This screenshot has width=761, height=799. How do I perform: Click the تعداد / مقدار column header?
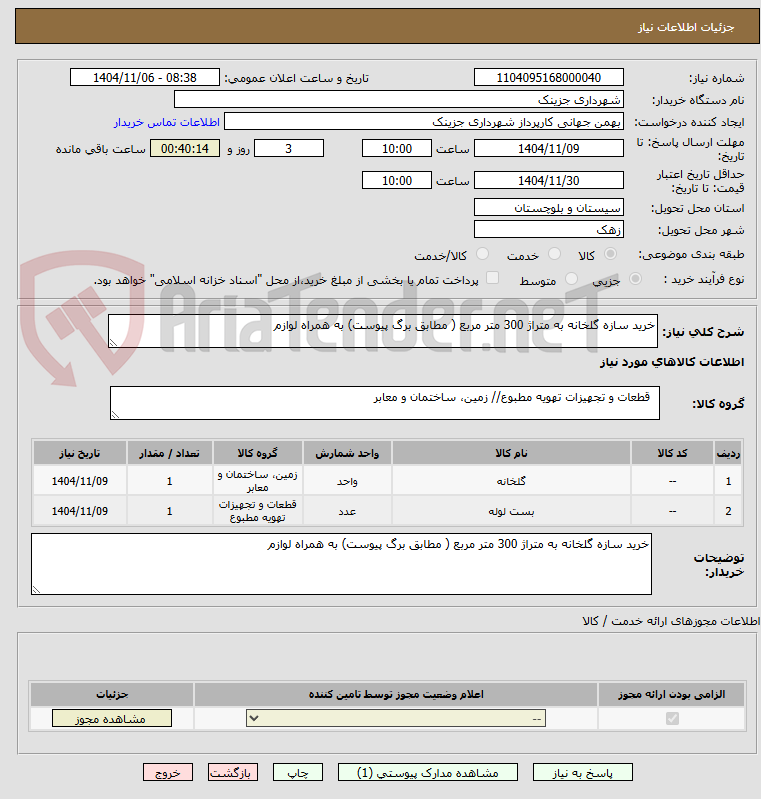[x=170, y=453]
